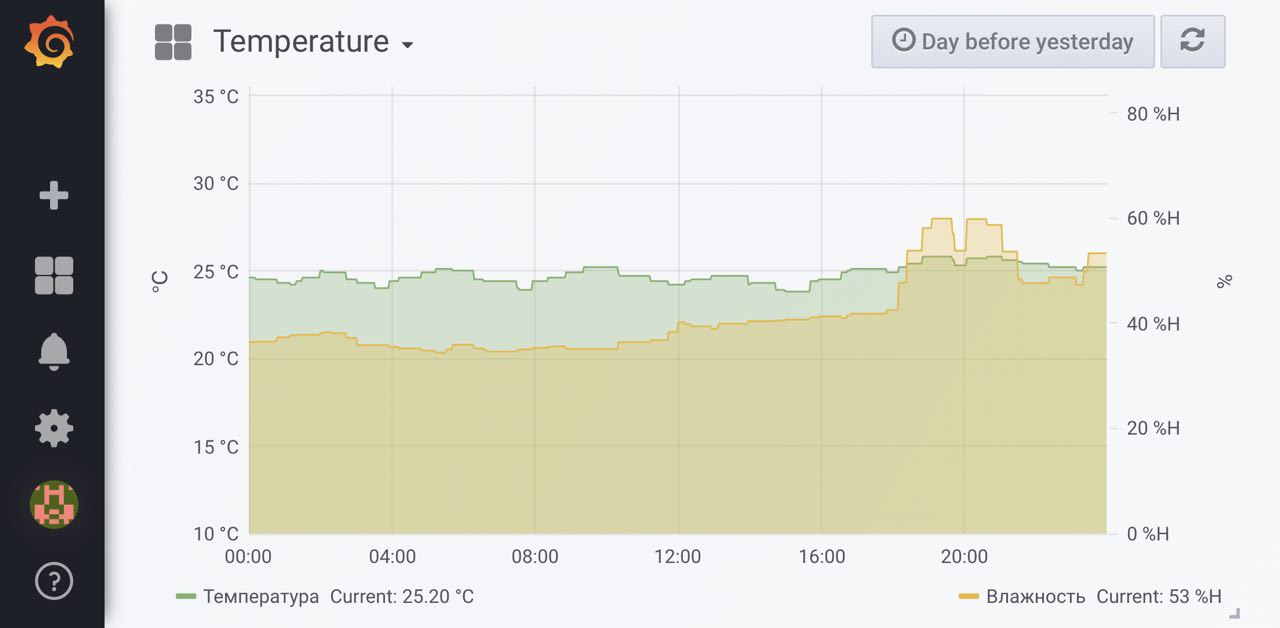This screenshot has height=628, width=1280.
Task: Click the user avatar icon
Action: point(54,504)
